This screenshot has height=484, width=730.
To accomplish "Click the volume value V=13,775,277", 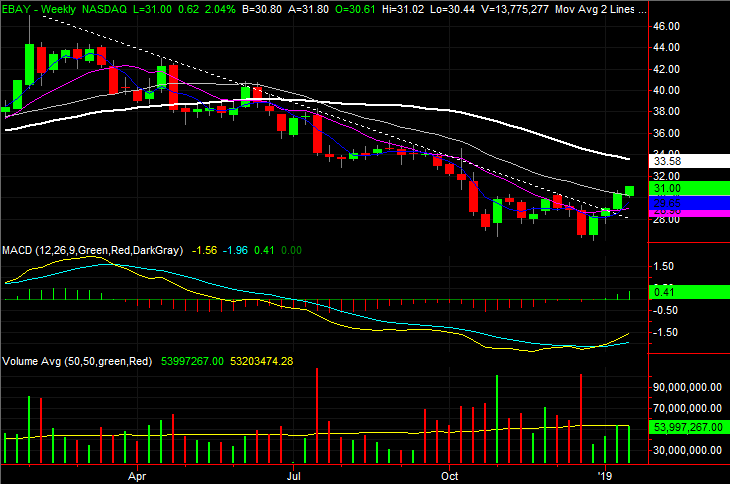I will (515, 9).
